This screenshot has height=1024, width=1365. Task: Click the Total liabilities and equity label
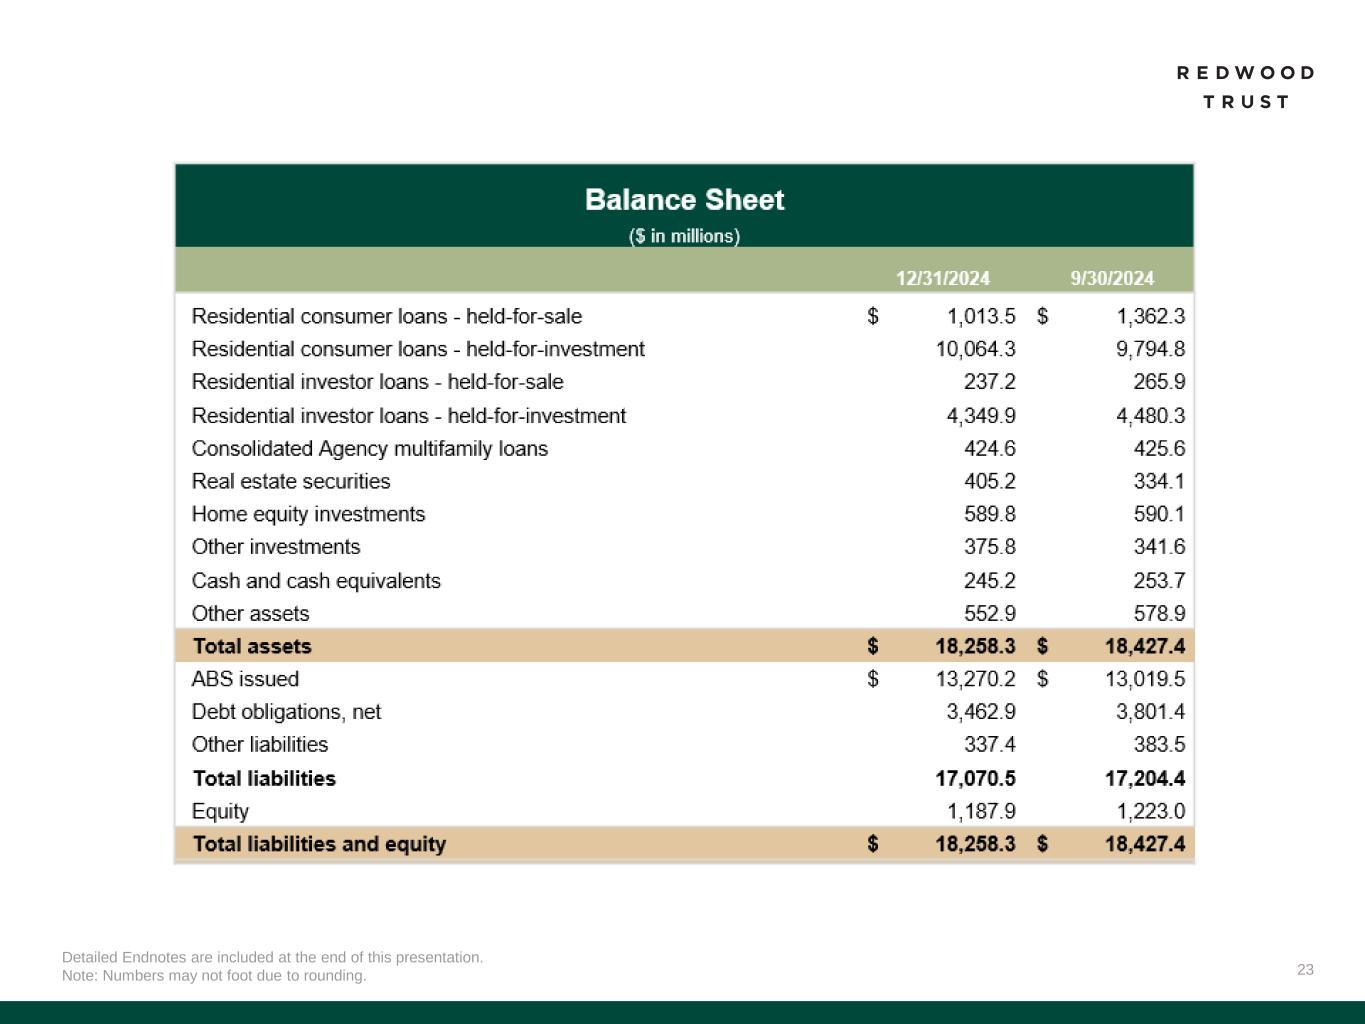[319, 844]
